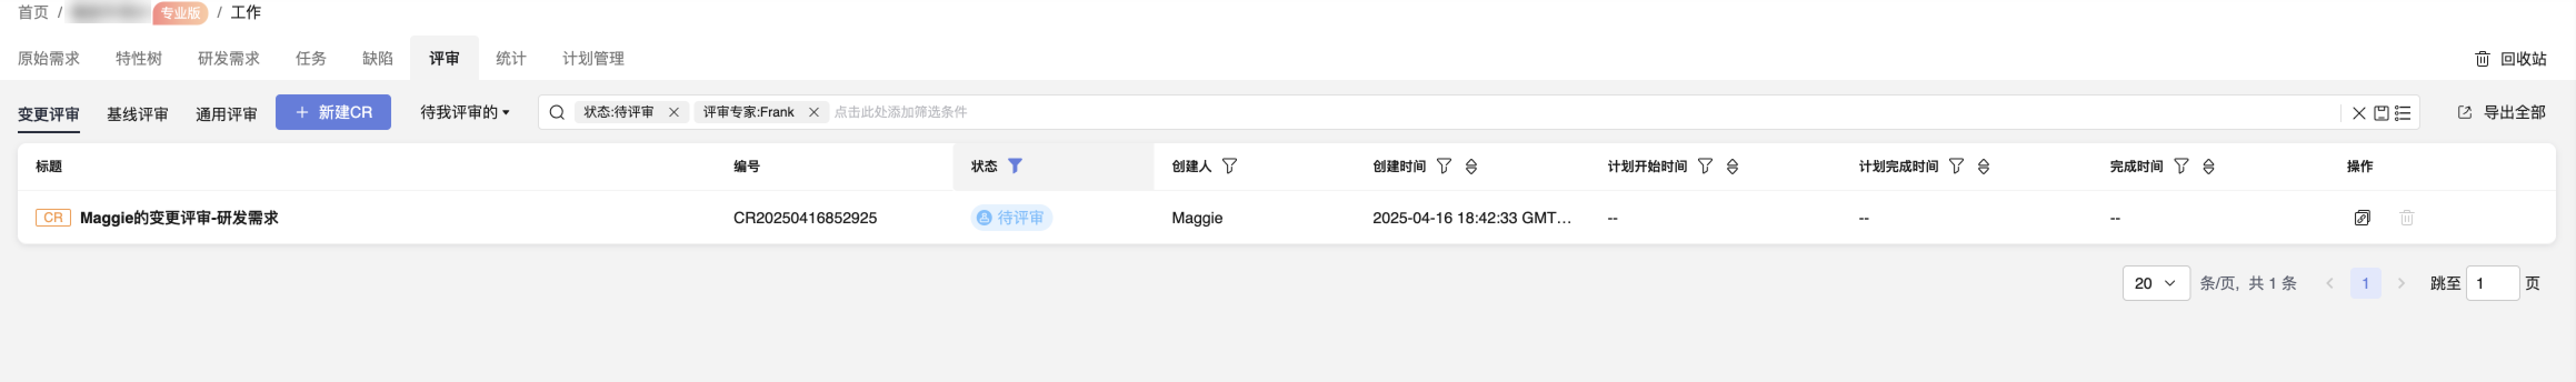Create a new CR with 新建CR button
This screenshot has width=2576, height=382.
333,112
